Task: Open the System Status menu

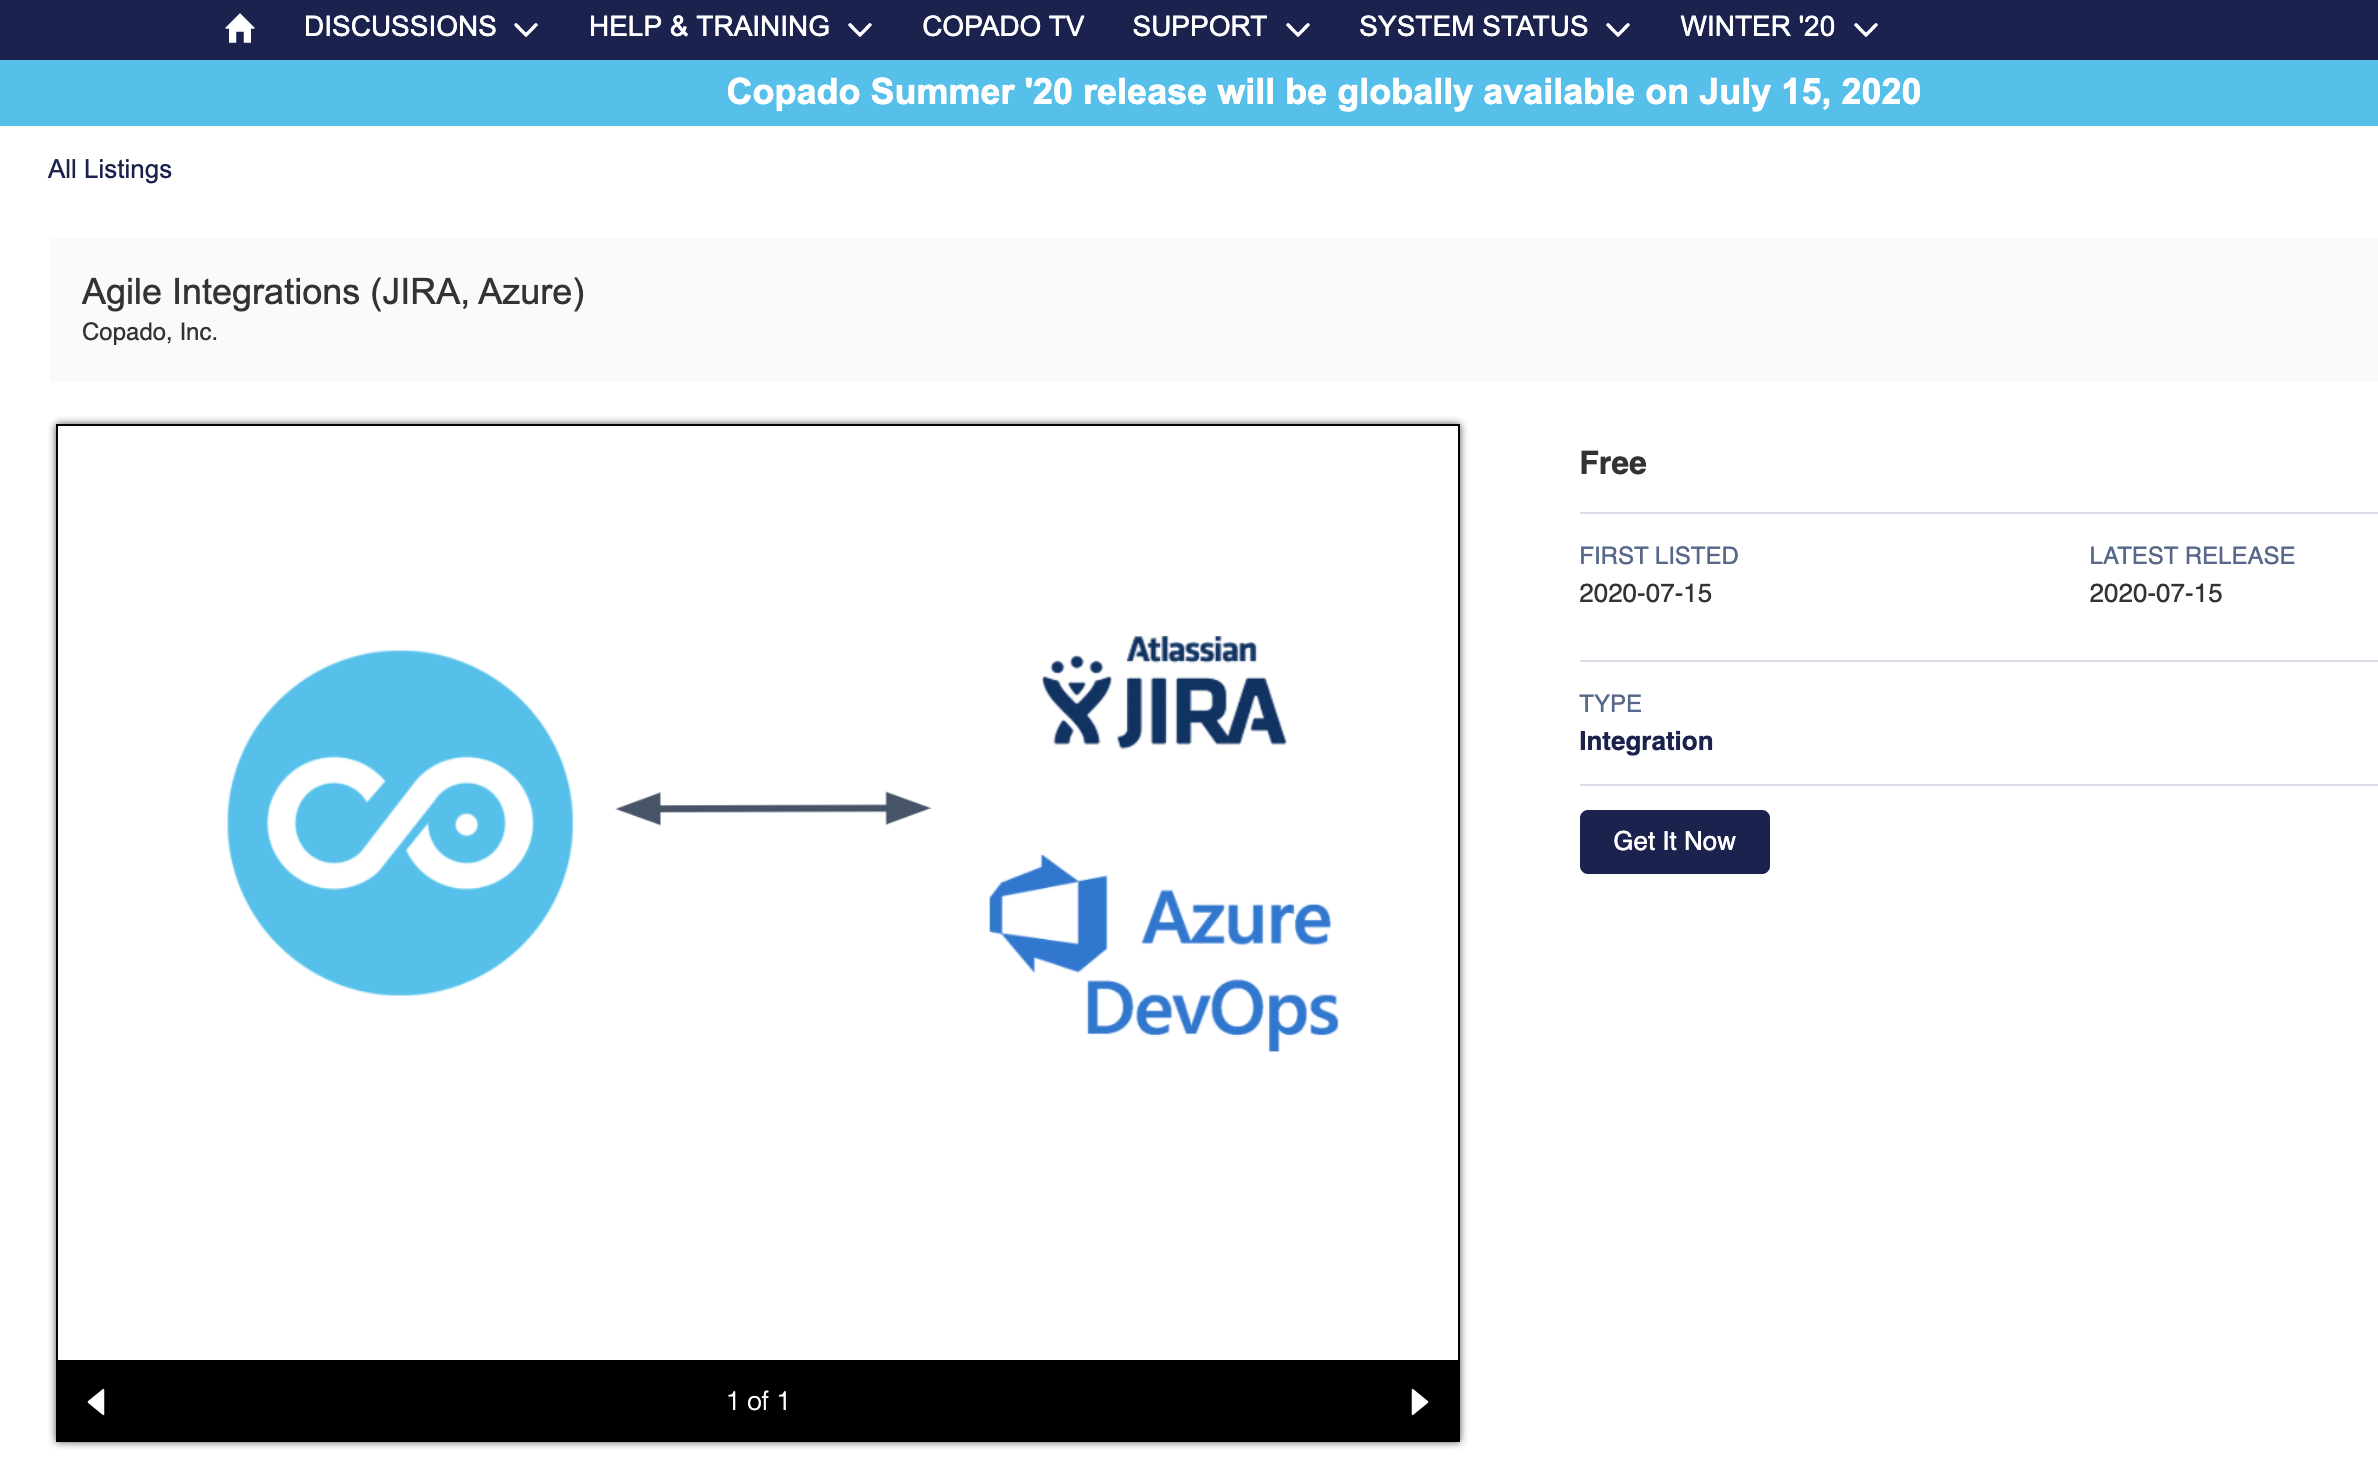Action: 1473,26
